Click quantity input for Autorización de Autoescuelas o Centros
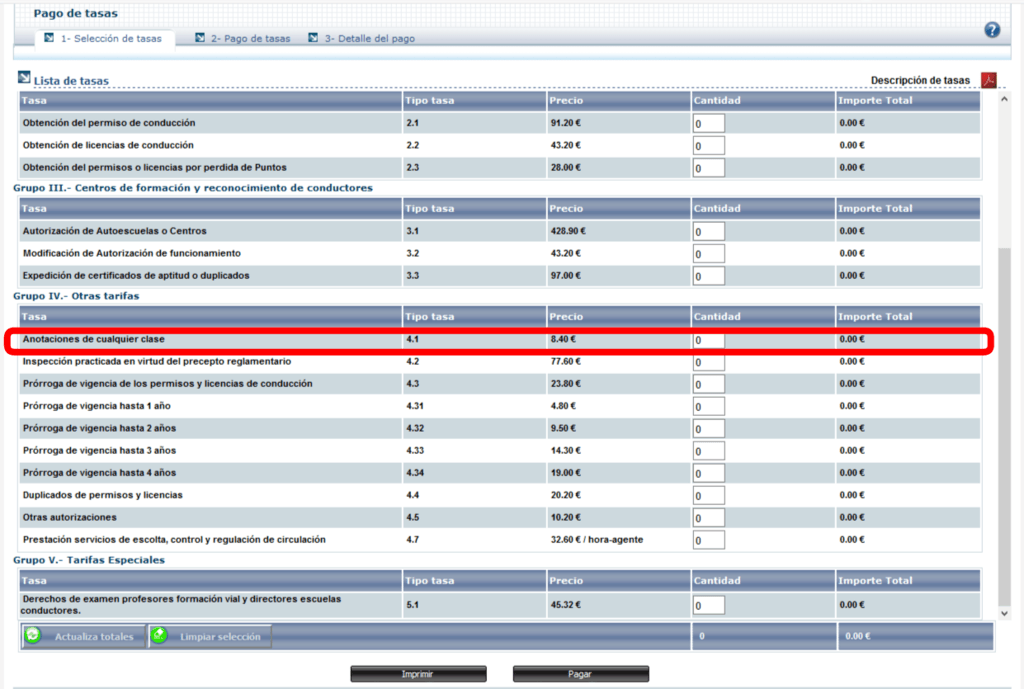The width and height of the screenshot is (1024, 689). coord(708,232)
